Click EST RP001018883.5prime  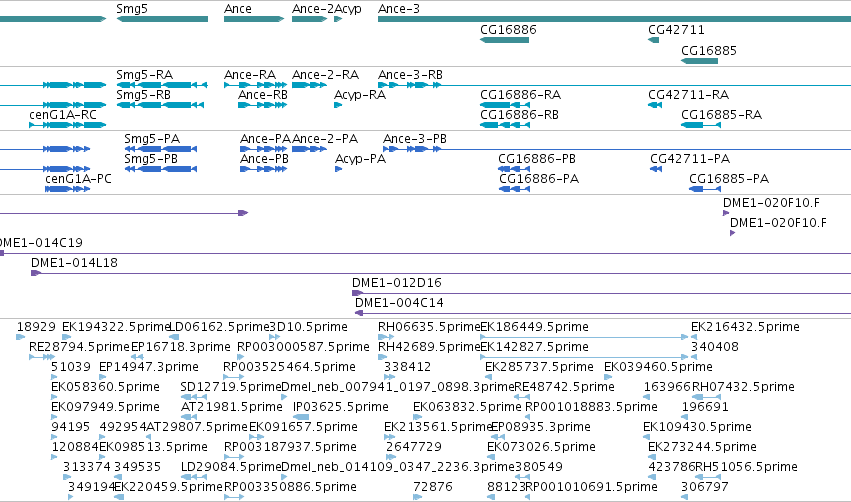click(x=592, y=407)
